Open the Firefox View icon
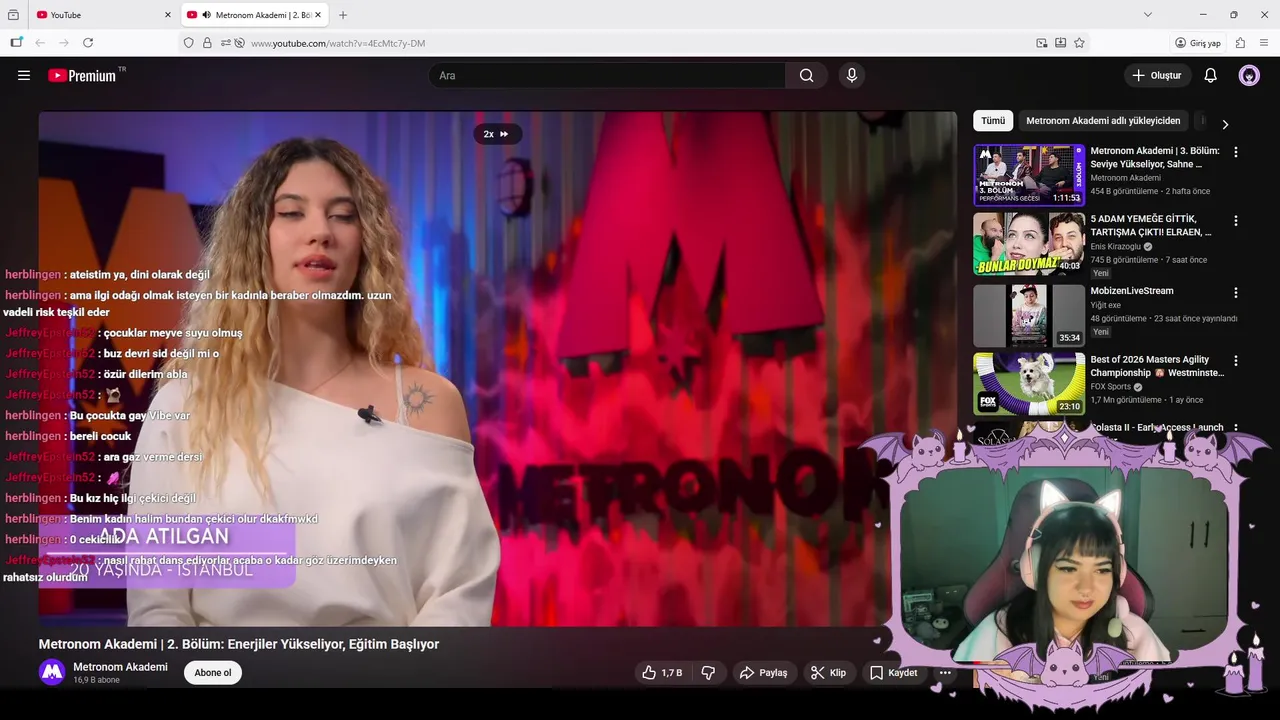This screenshot has width=1280, height=720. 13,15
